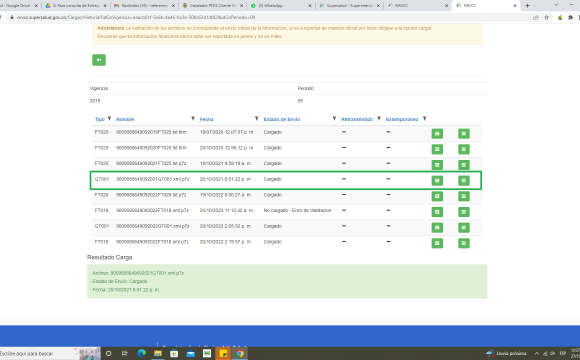Open a new browser tab

click(527, 6)
